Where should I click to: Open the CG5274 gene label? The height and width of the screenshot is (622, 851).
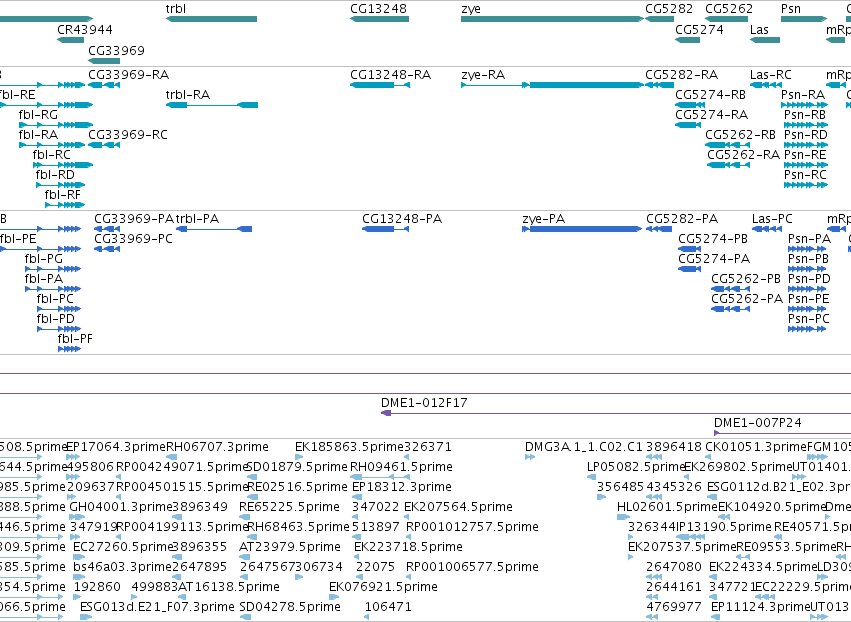699,29
